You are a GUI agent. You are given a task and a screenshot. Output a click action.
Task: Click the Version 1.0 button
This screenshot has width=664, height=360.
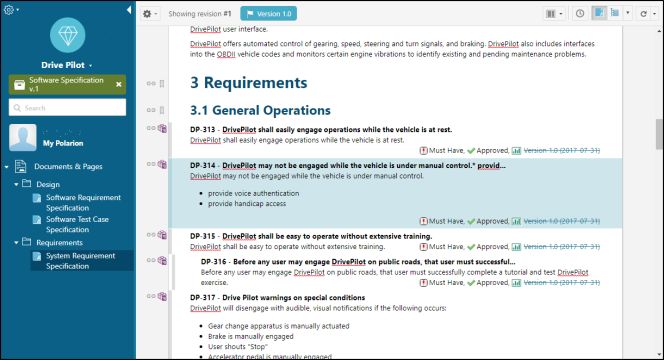pyautogui.click(x=268, y=14)
